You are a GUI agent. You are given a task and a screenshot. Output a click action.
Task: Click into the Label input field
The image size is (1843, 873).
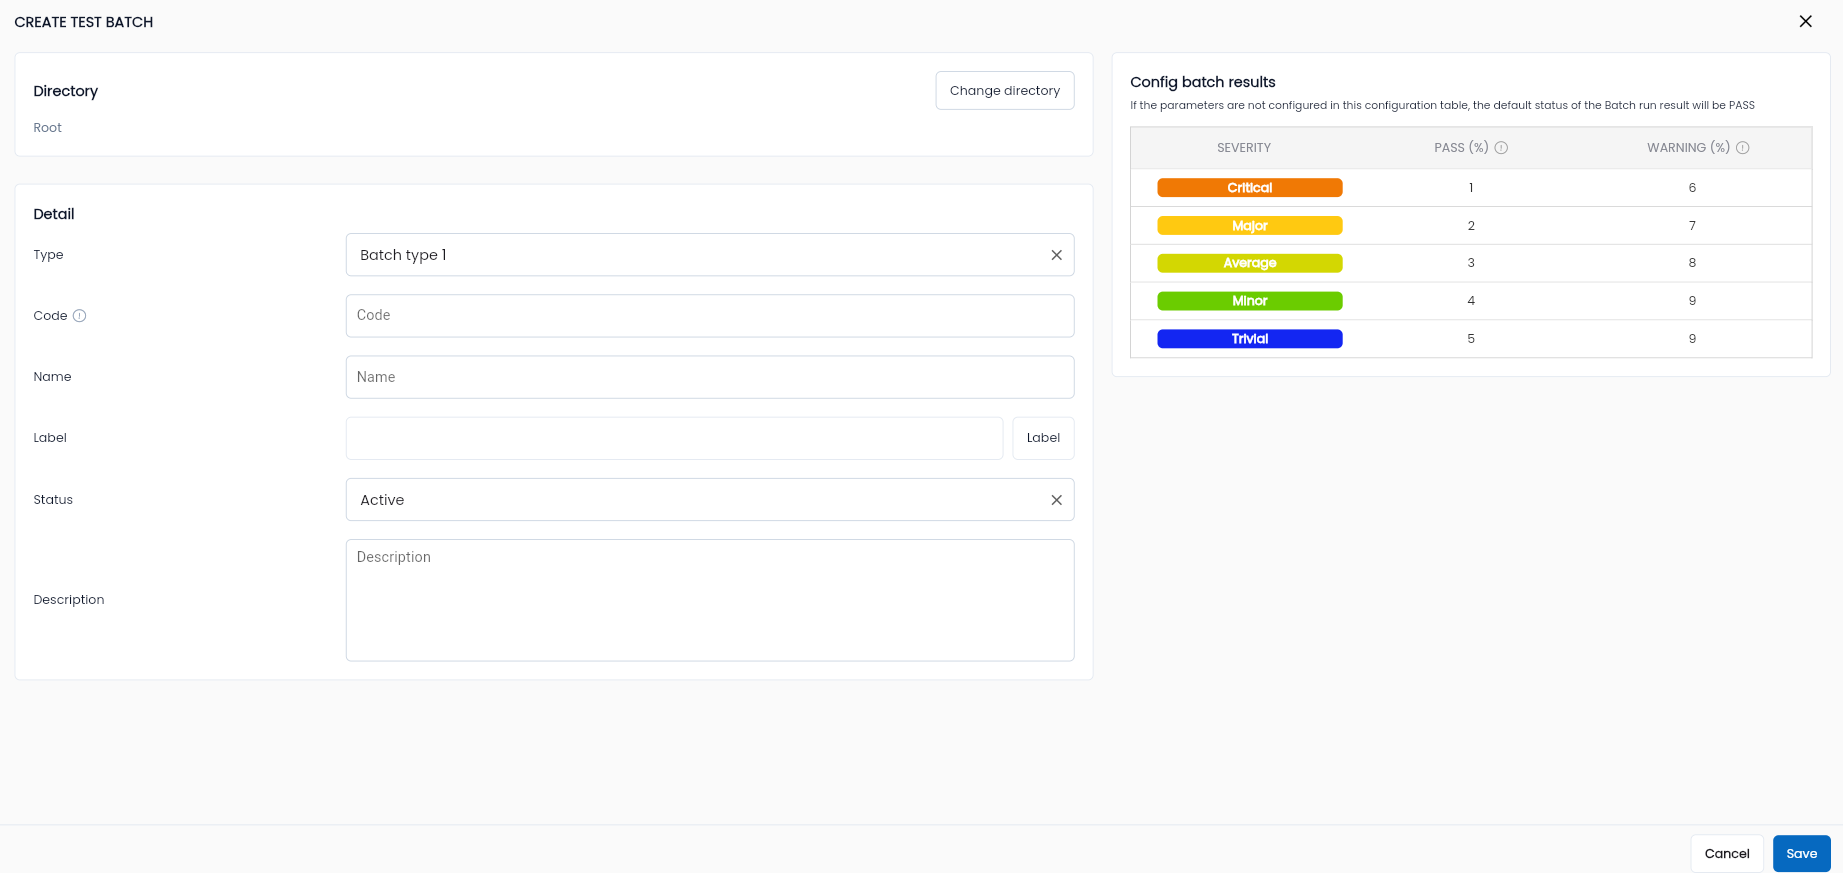coord(674,438)
